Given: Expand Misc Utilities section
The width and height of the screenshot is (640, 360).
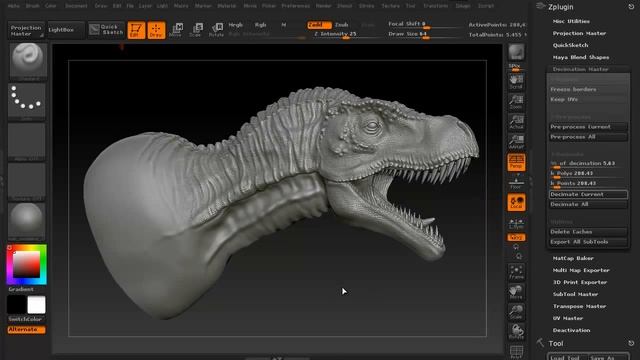Looking at the screenshot, I should 571,21.
